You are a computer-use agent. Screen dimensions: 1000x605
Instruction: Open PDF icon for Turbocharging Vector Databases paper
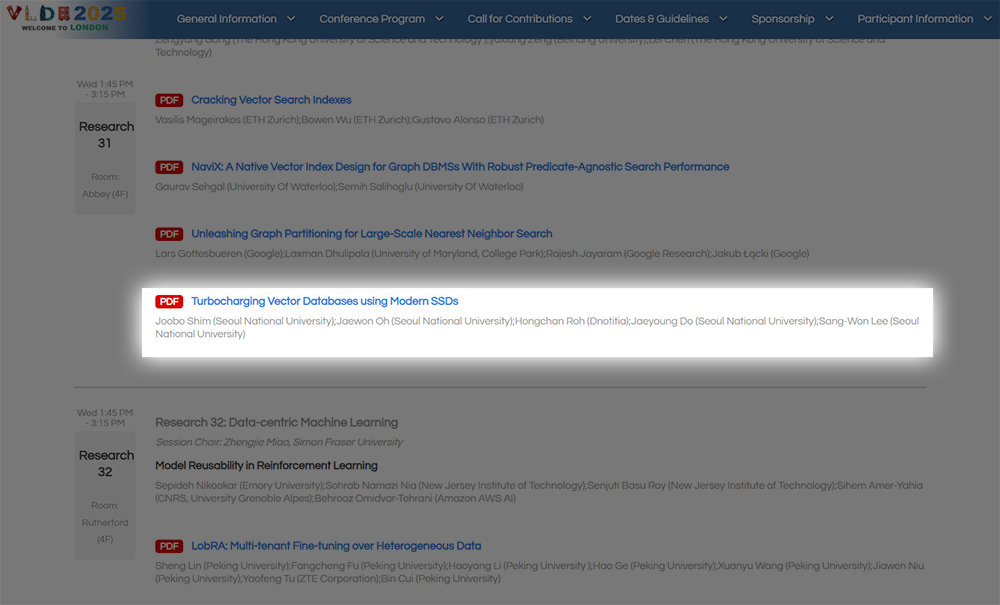coord(169,301)
